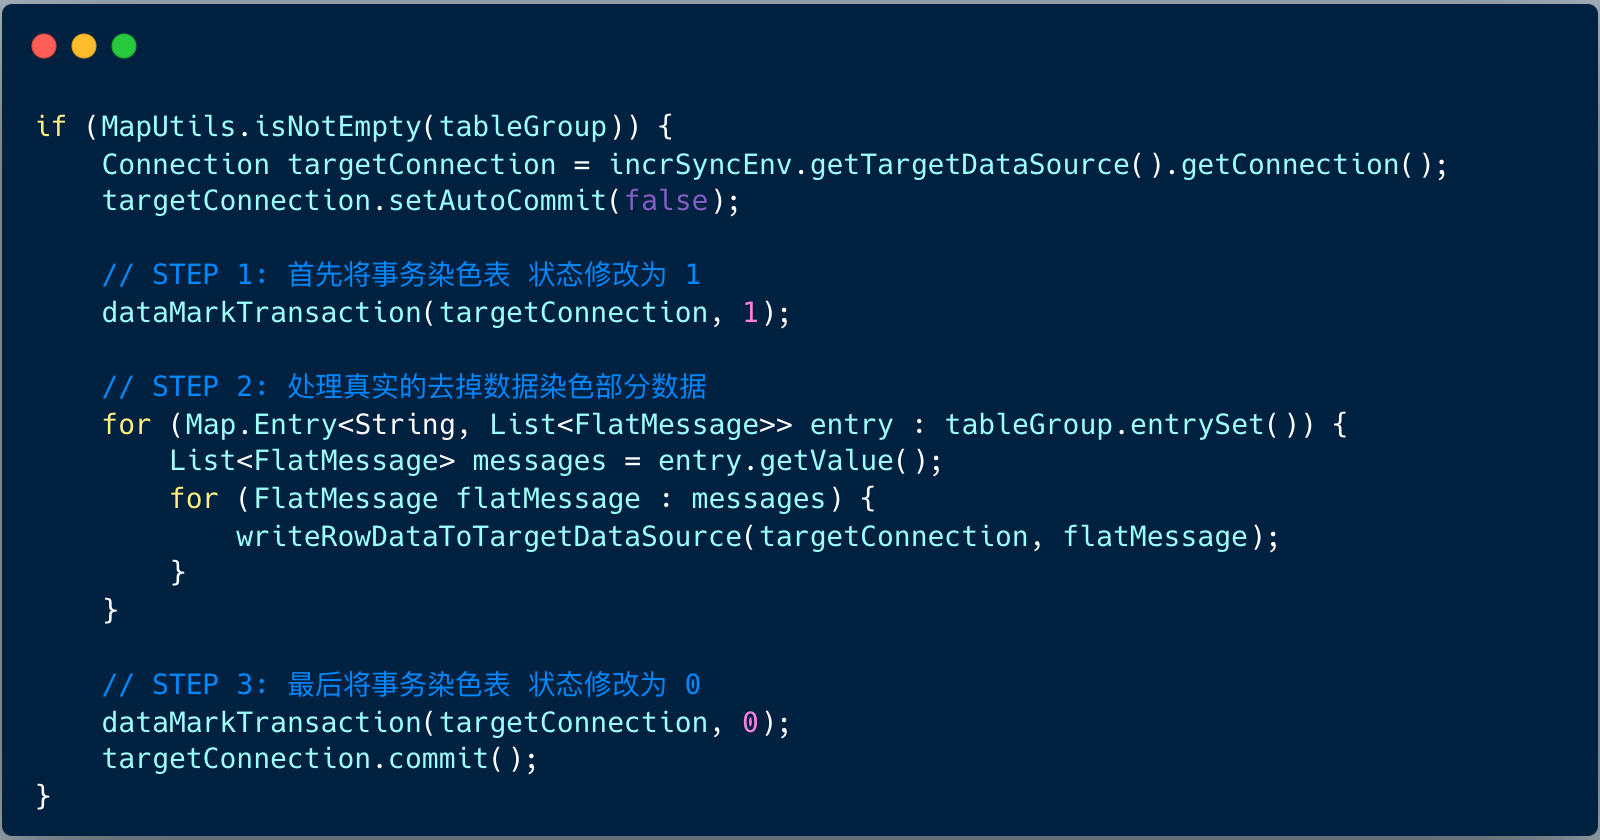This screenshot has height=840, width=1600.
Task: Click 'writeRowDataToTargetDataSource' method call
Action: pyautogui.click(x=489, y=537)
